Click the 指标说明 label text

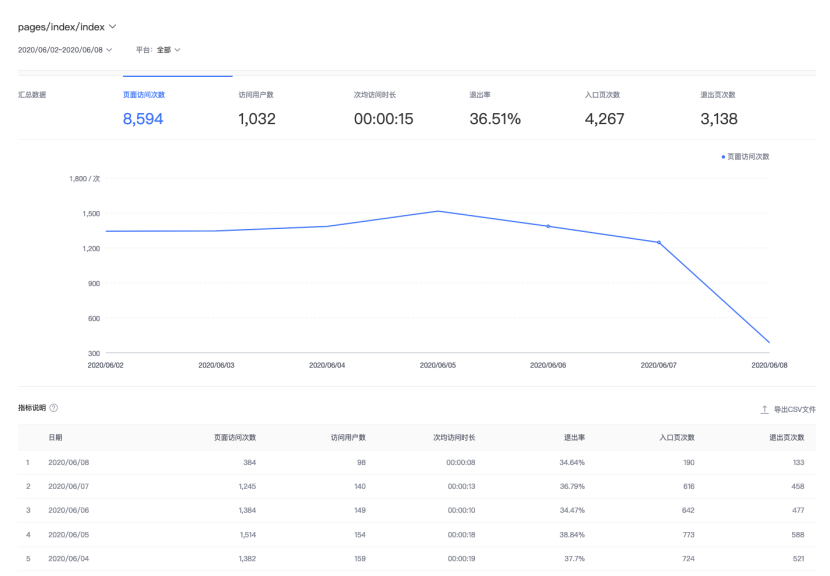[x=31, y=409]
